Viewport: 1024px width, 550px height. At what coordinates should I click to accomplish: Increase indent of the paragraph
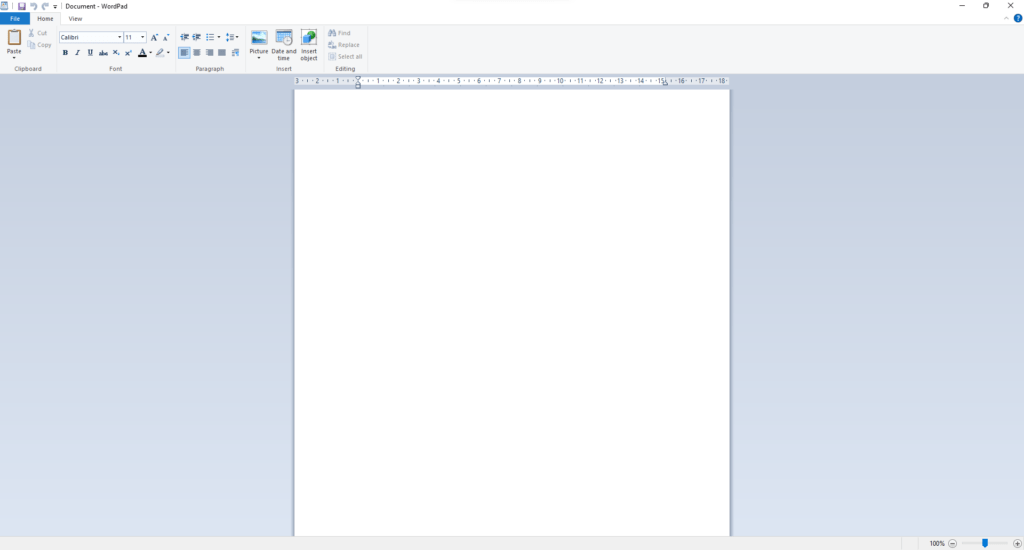197,37
